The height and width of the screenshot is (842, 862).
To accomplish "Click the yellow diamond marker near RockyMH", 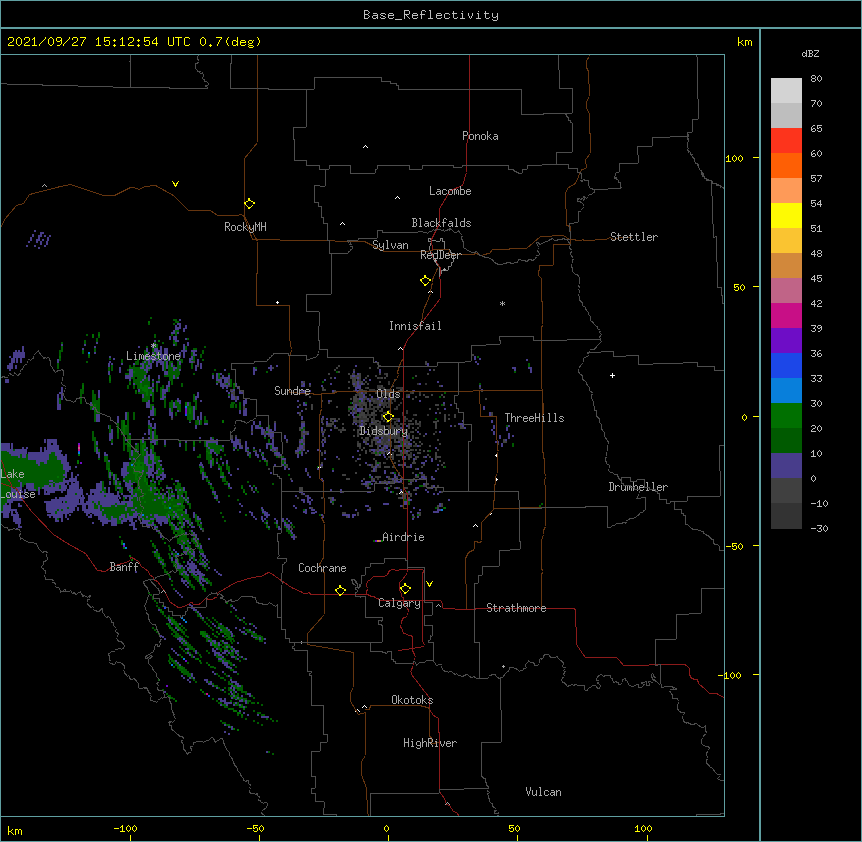I will pyautogui.click(x=250, y=204).
